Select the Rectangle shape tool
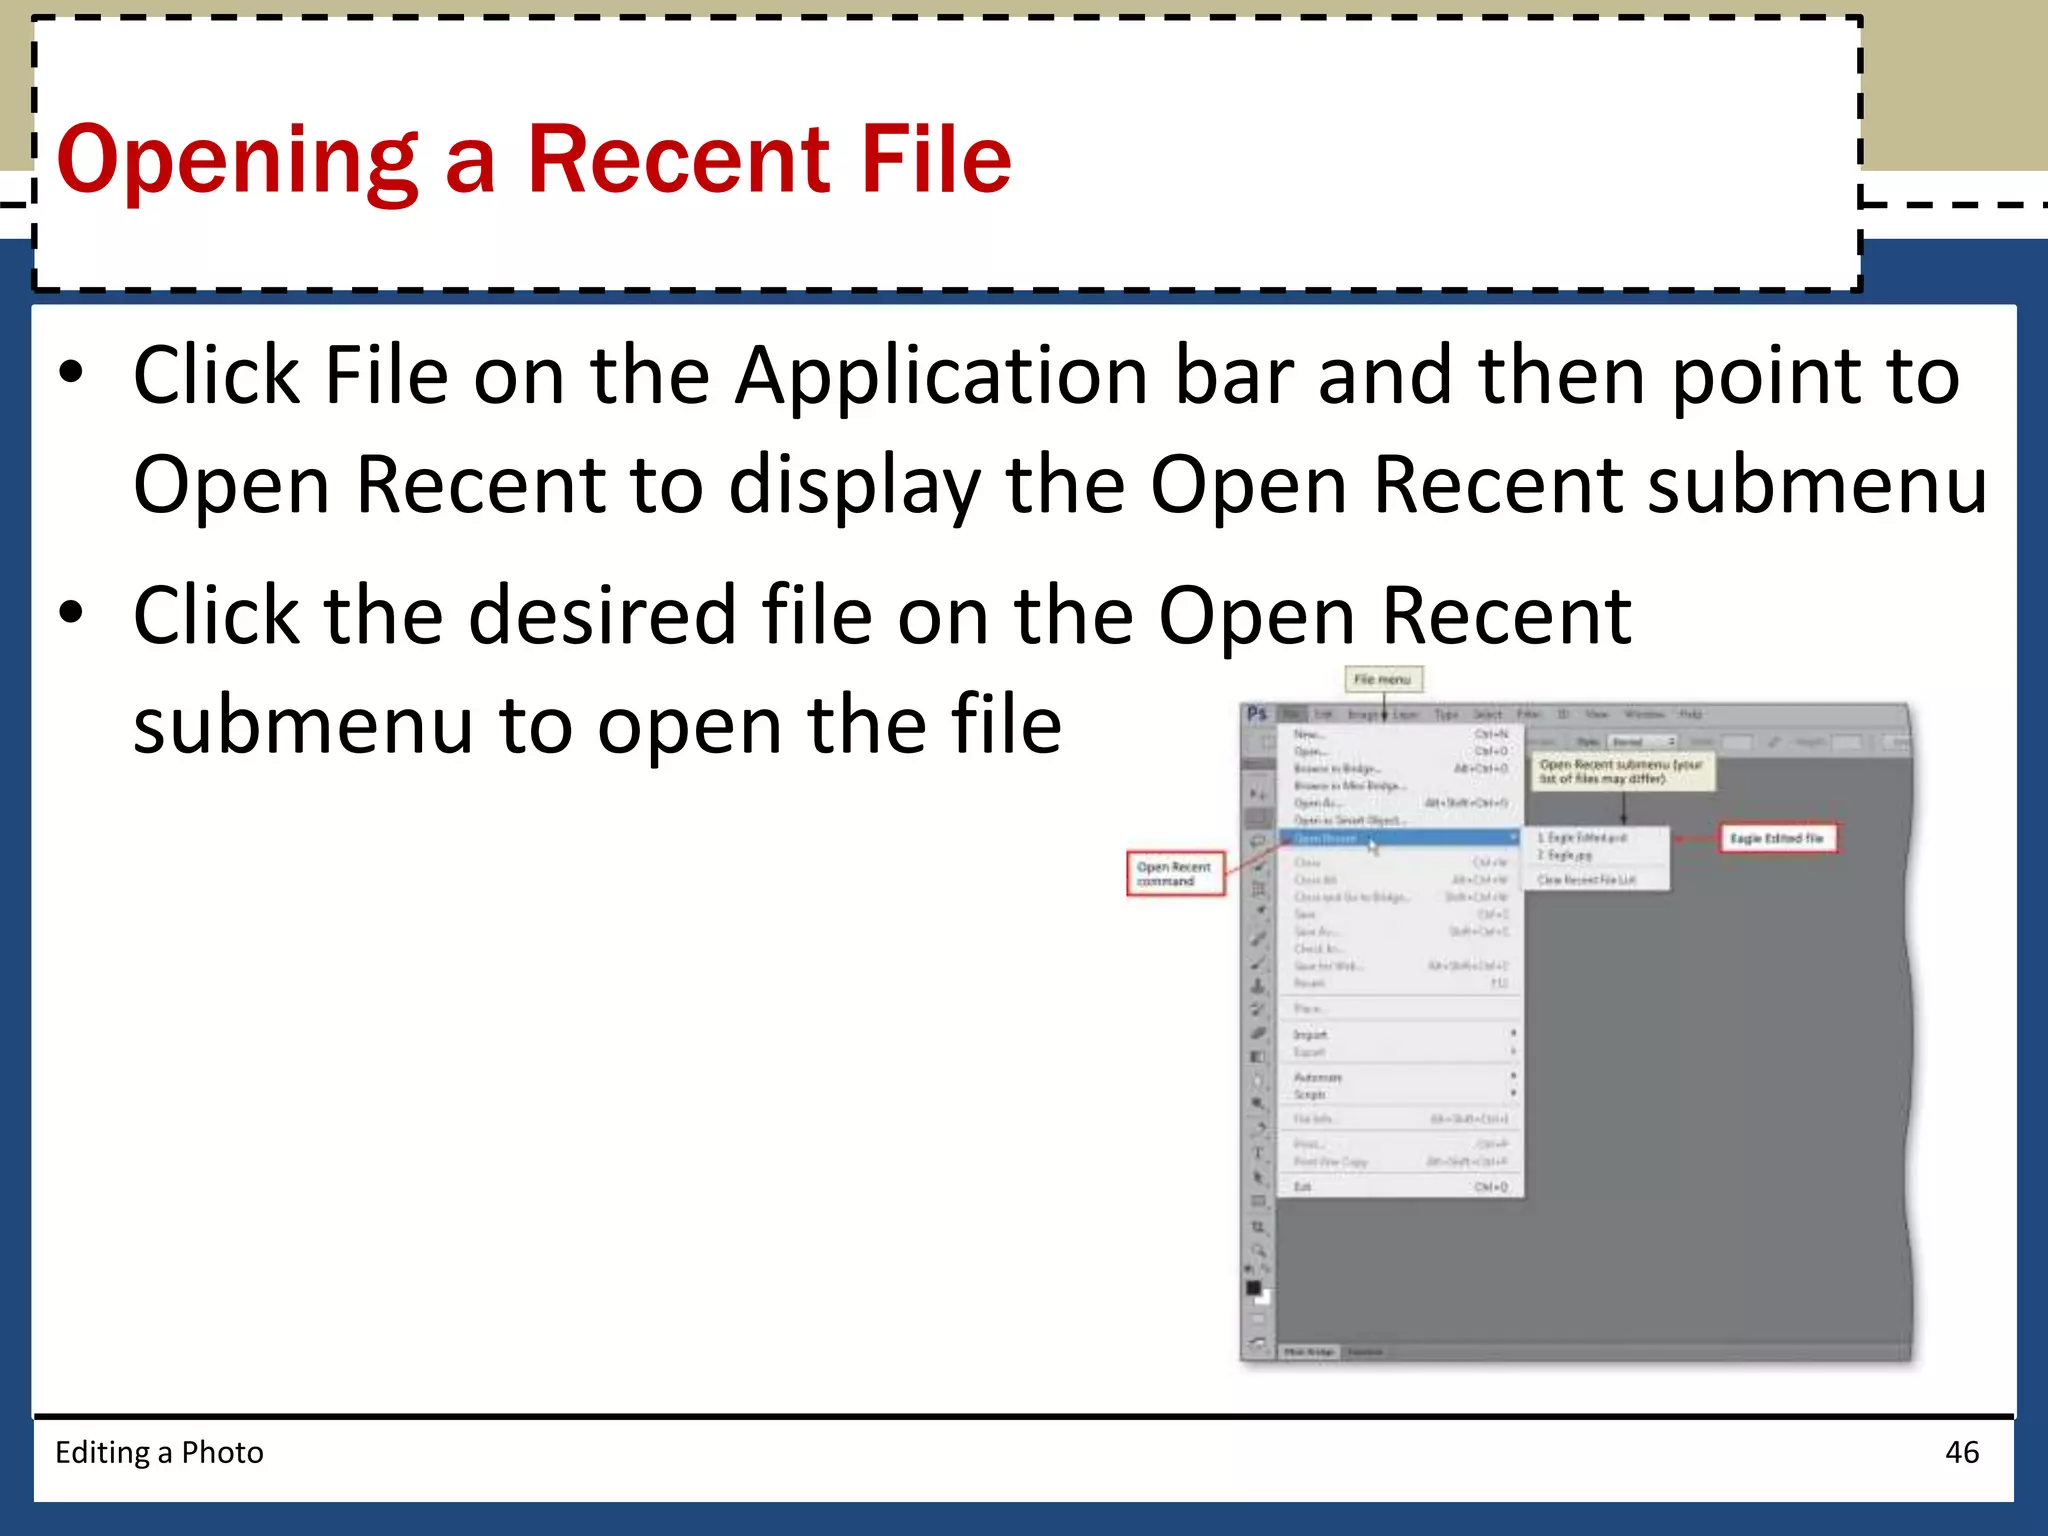 1258,1201
